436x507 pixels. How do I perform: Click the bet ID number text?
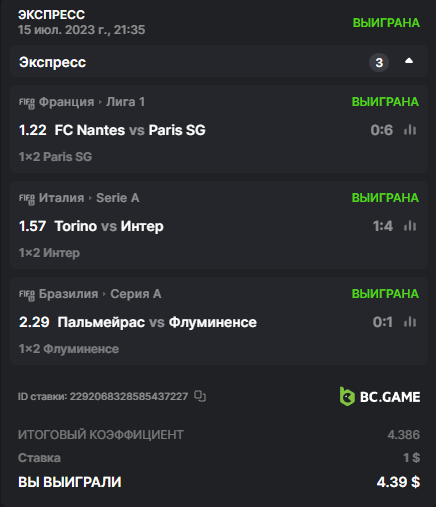point(129,396)
